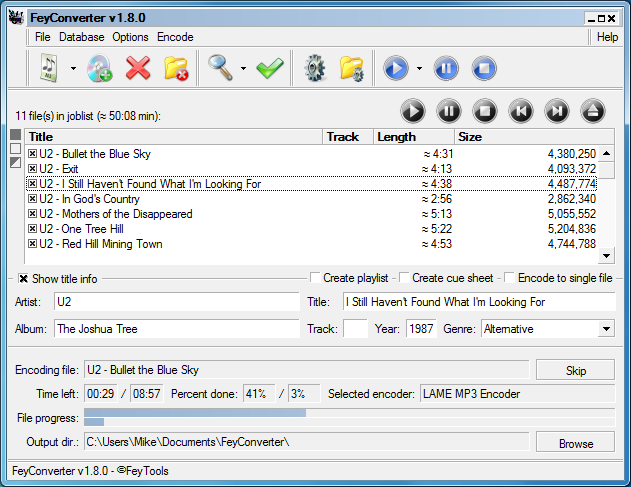Select U2 - One Tree Hill row text
The image size is (631, 487).
point(81,229)
